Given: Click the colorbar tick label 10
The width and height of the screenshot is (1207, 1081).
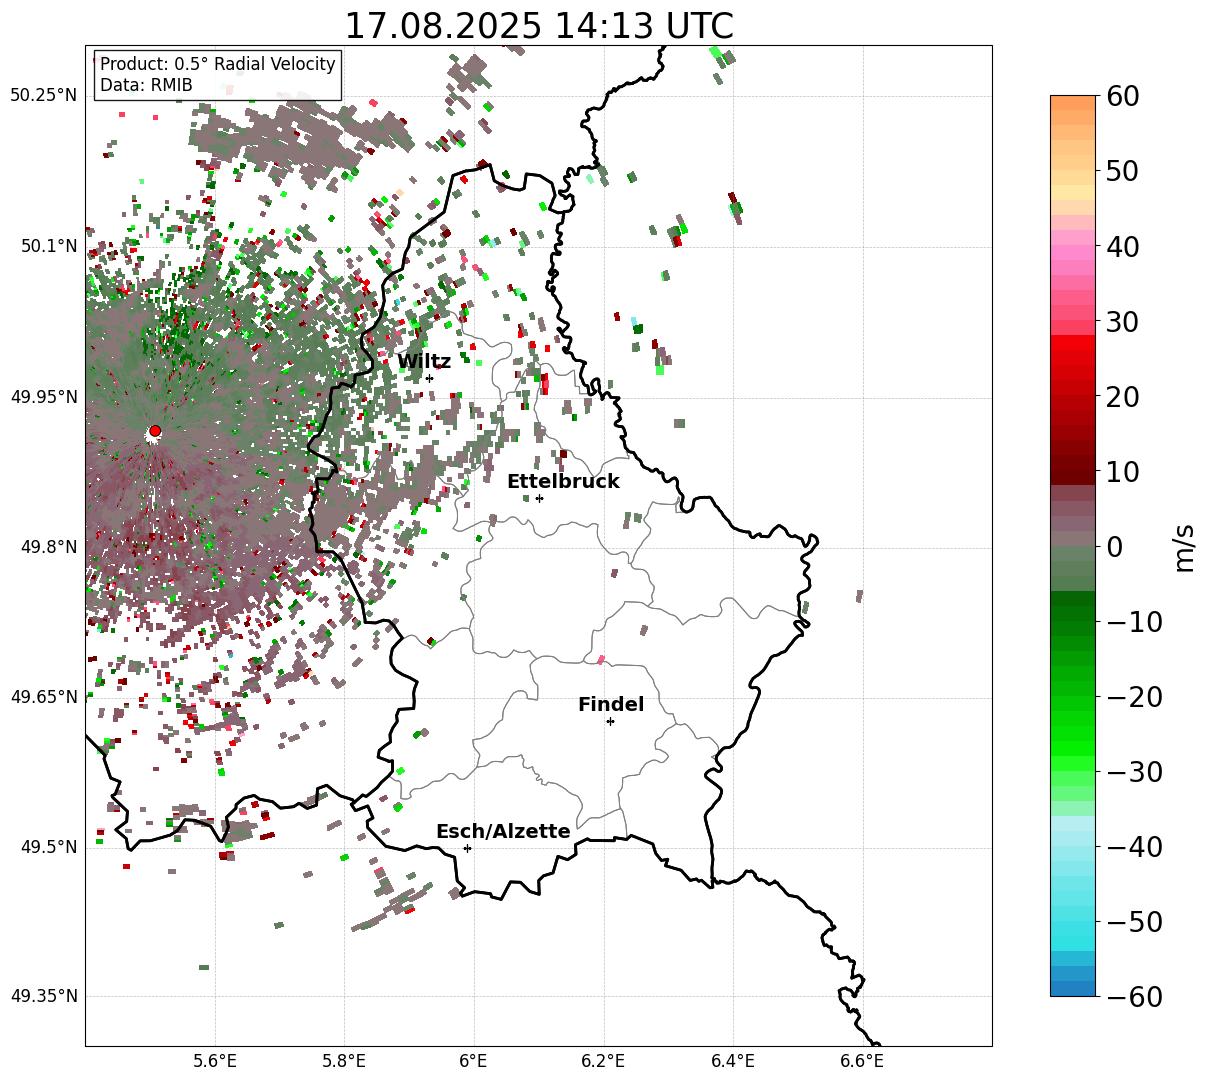Looking at the screenshot, I should click(x=1125, y=471).
